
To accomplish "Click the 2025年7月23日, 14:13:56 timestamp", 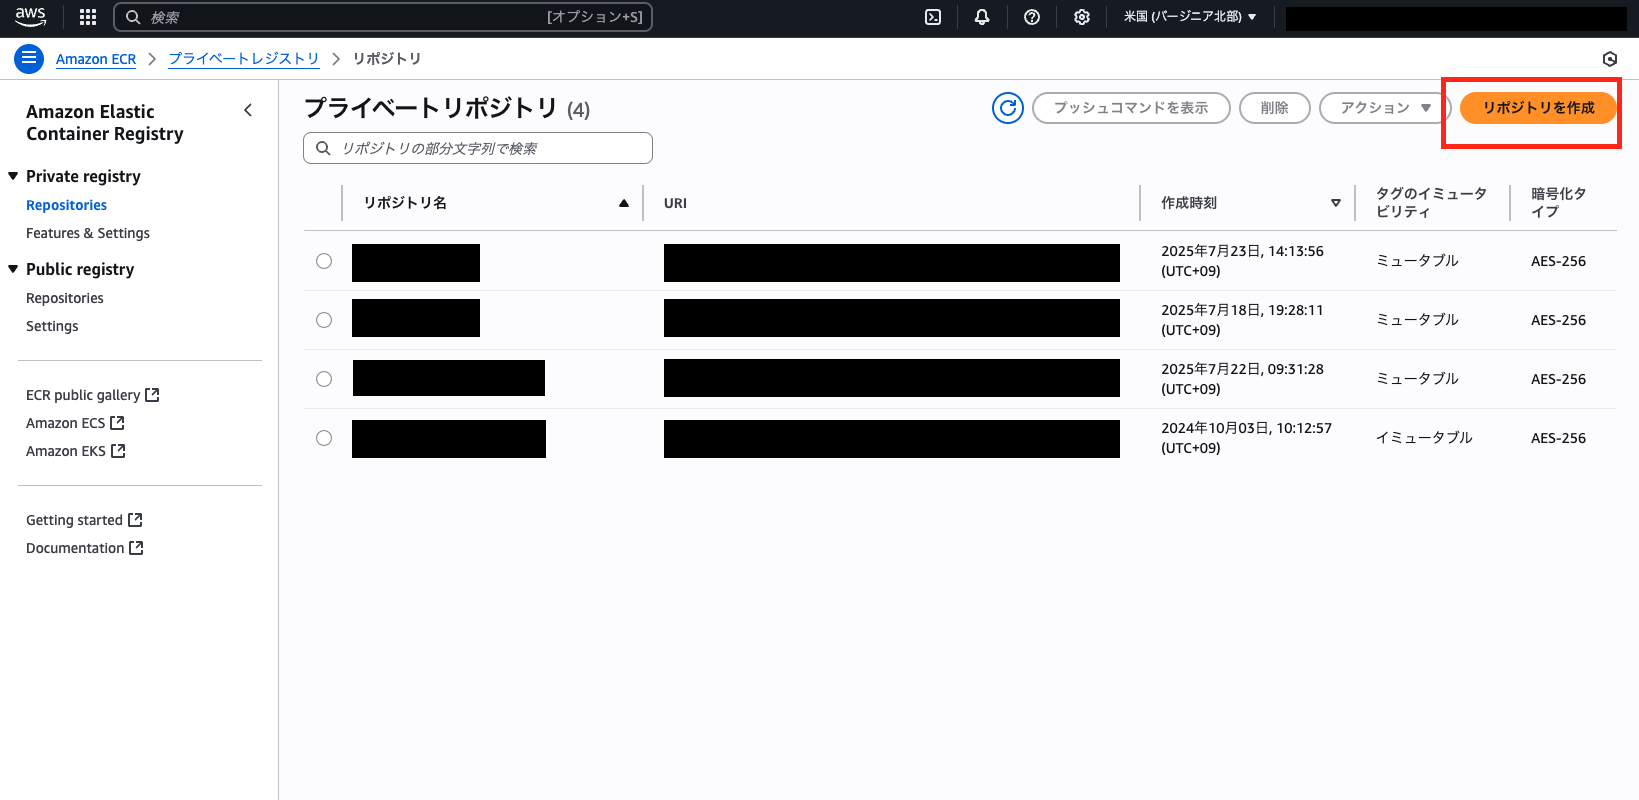I will tap(1242, 261).
